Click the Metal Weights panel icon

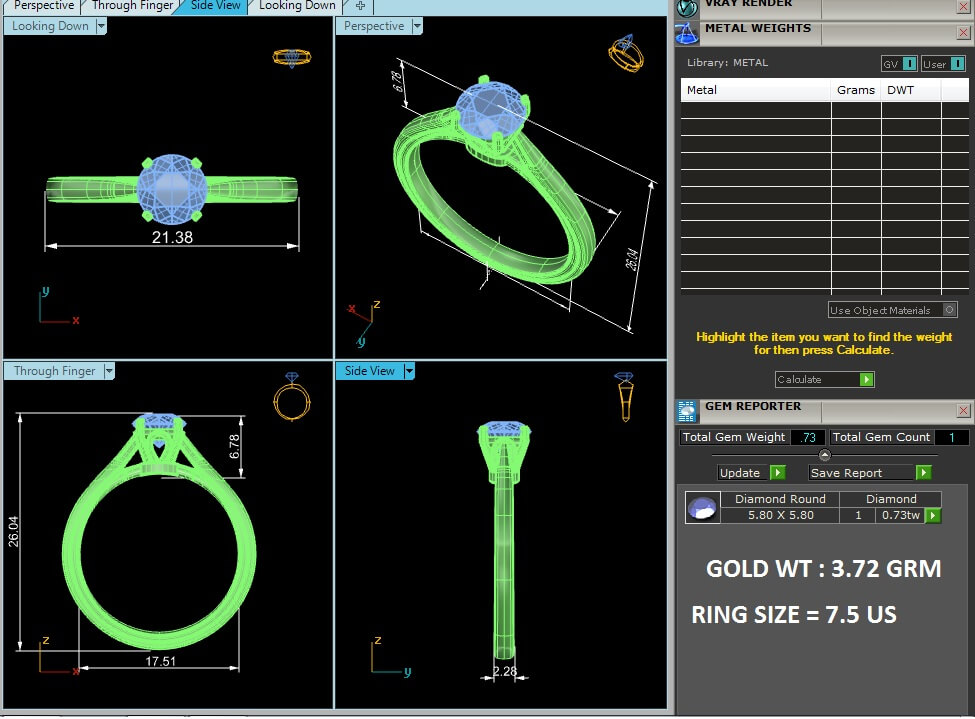[687, 33]
